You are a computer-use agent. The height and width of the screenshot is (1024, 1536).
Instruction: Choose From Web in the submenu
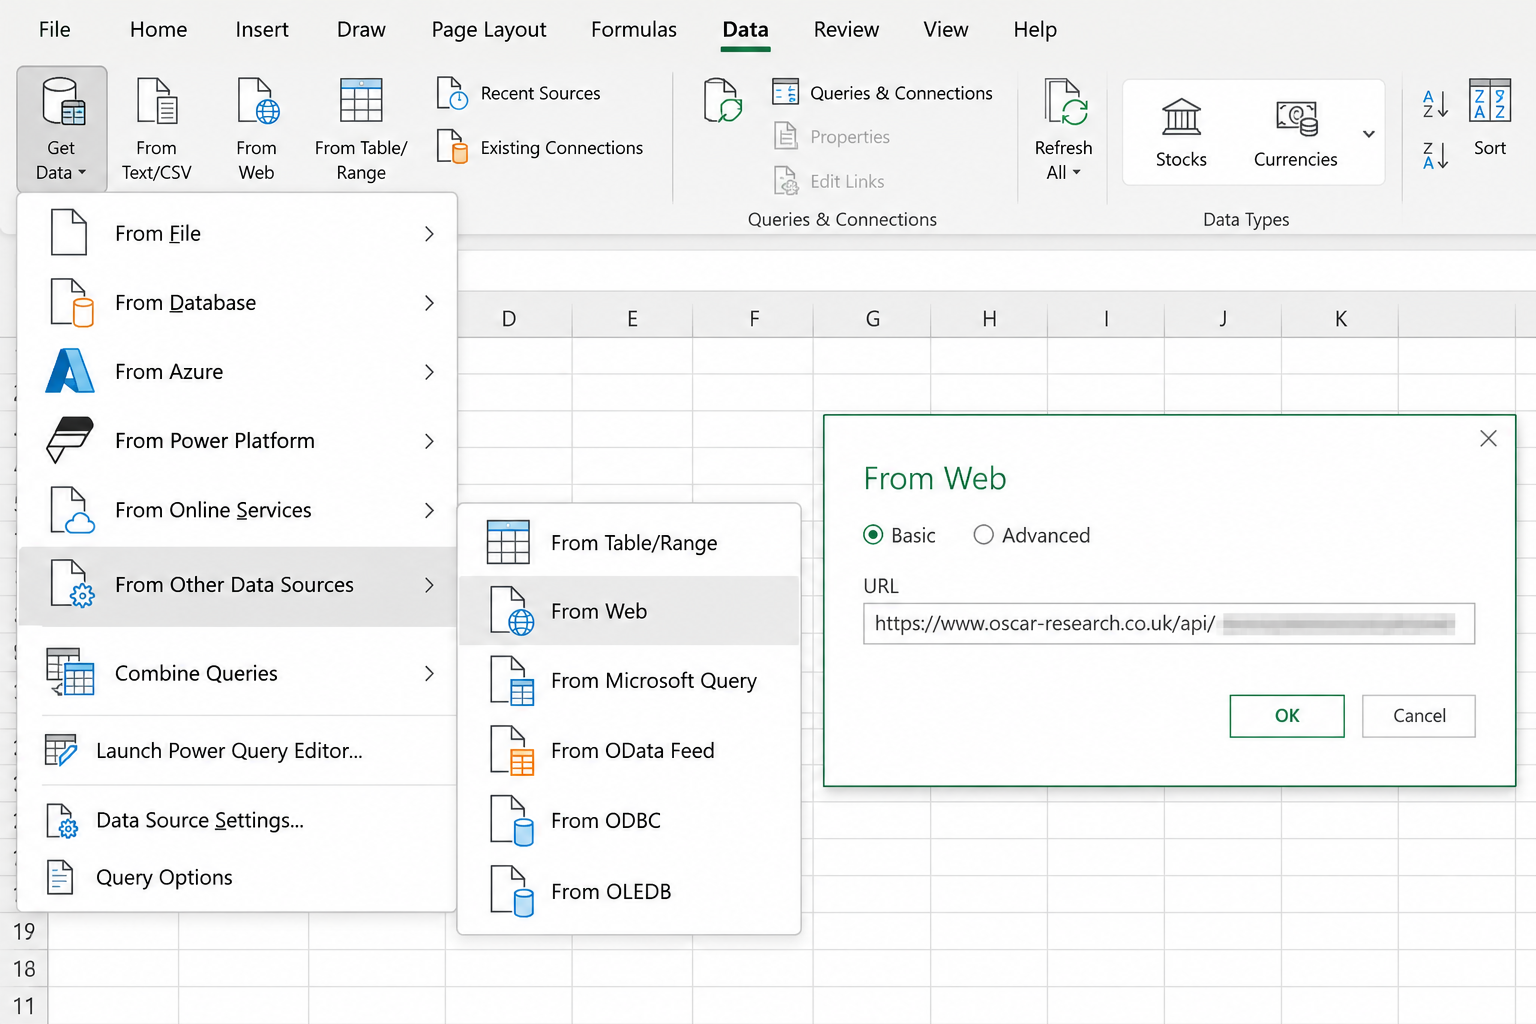(629, 611)
